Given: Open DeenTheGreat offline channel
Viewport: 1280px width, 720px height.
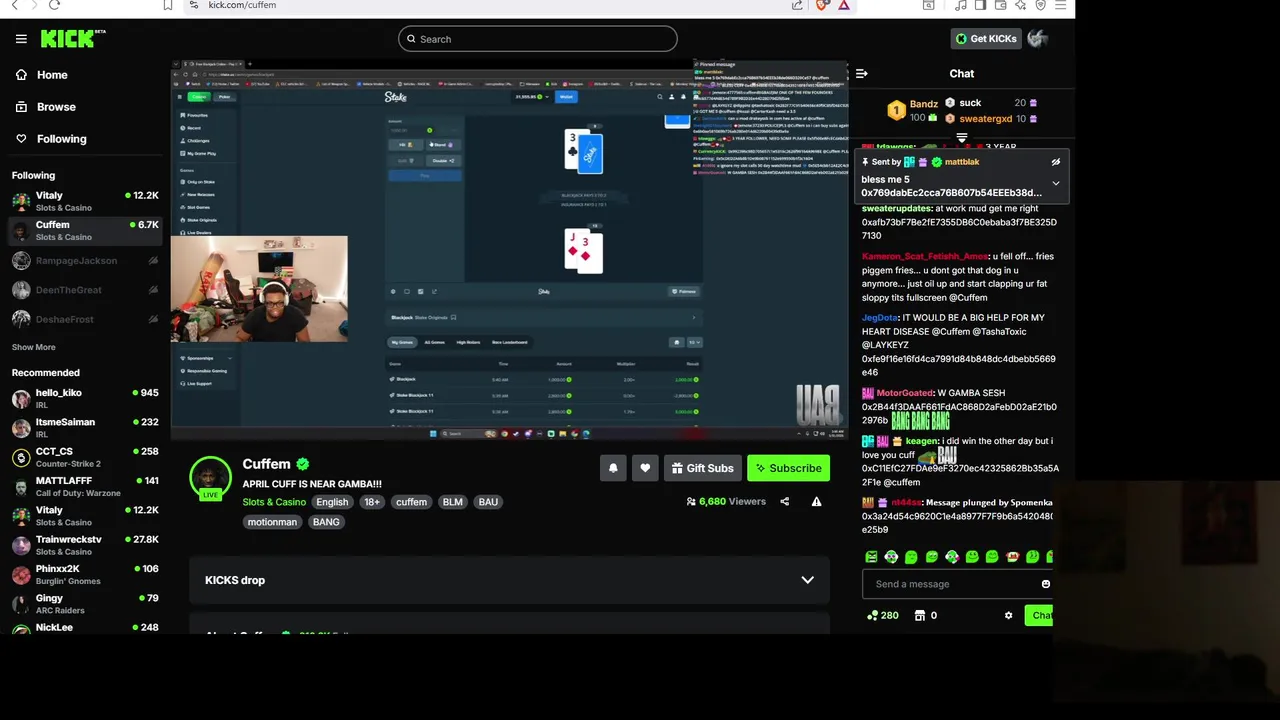Looking at the screenshot, I should click(85, 290).
